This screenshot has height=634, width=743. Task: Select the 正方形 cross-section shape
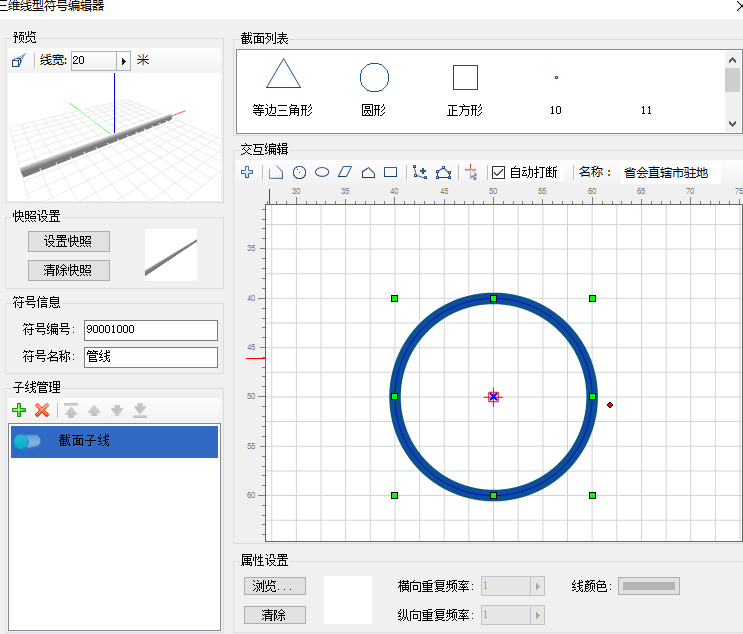pyautogui.click(x=465, y=90)
